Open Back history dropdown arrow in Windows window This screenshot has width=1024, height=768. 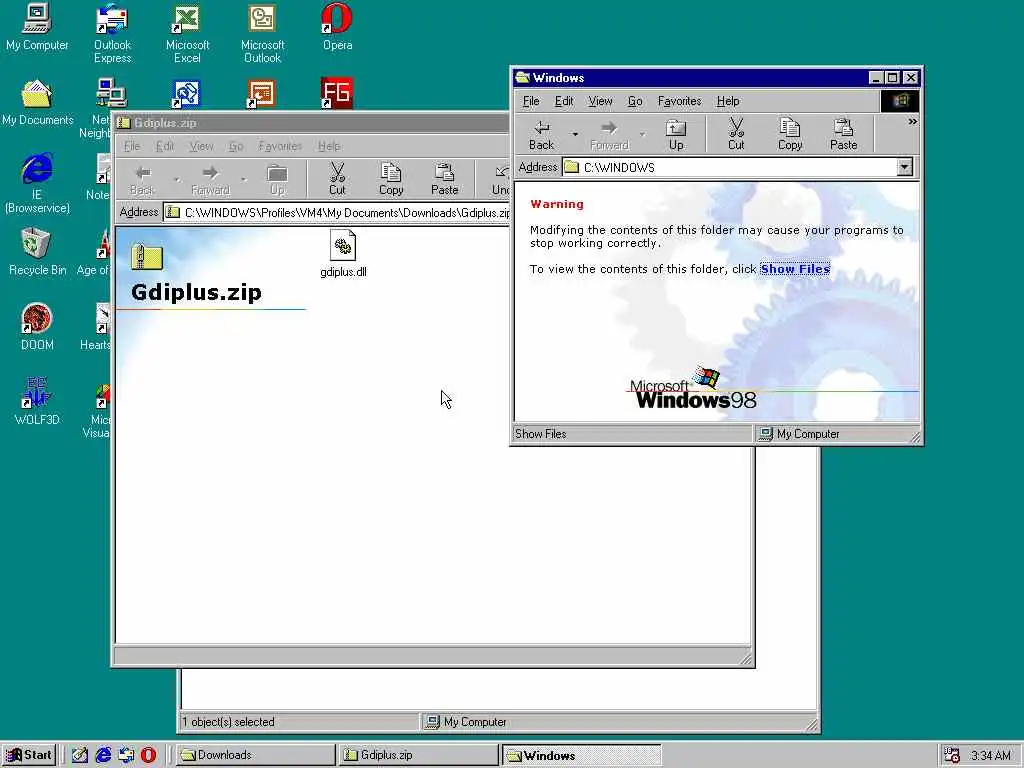click(x=575, y=135)
